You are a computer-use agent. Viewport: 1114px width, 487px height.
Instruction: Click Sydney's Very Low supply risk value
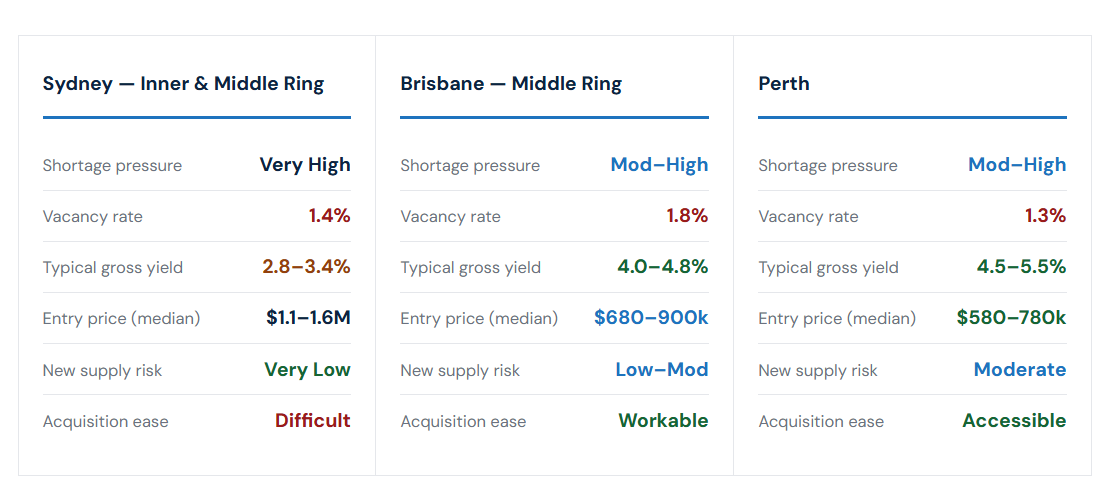(x=308, y=370)
